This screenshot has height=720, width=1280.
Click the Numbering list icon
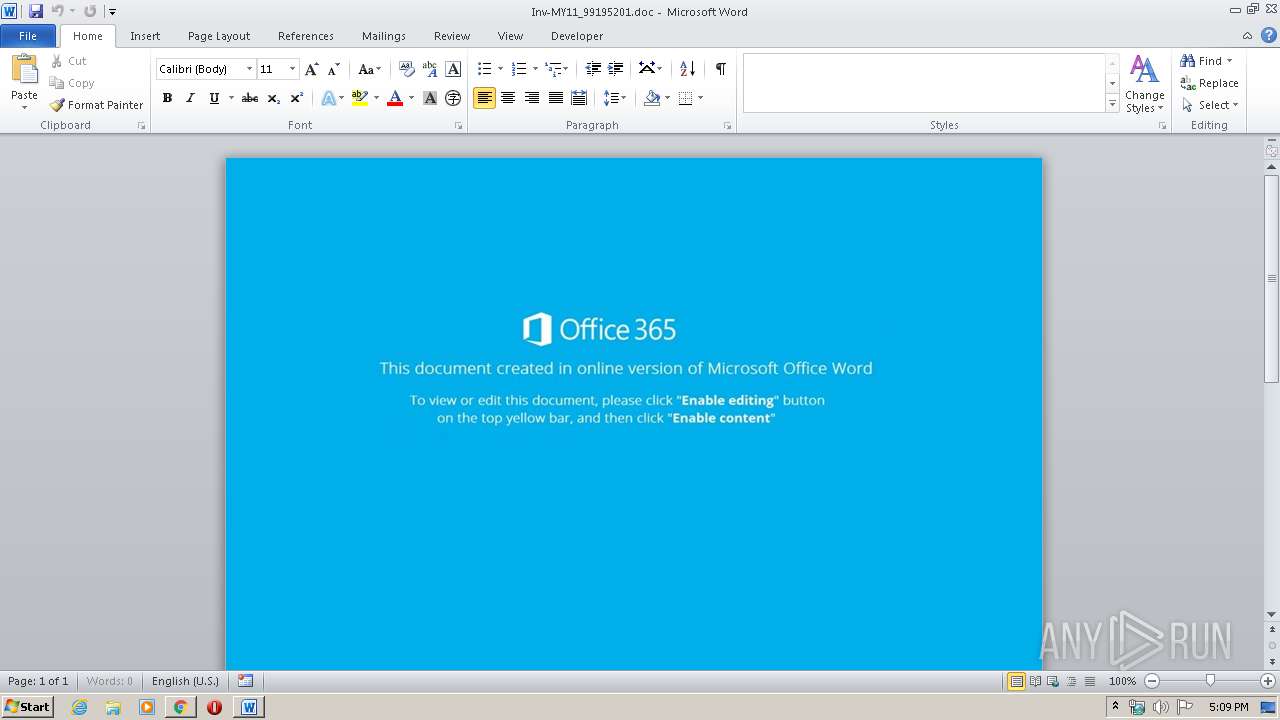[518, 69]
